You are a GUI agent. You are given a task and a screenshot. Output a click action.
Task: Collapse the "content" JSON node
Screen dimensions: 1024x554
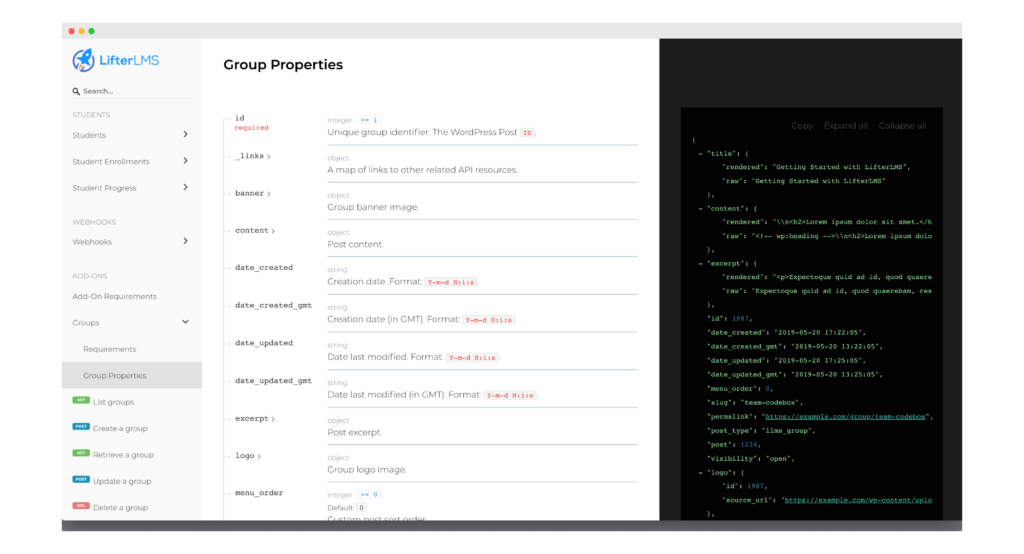(x=700, y=208)
